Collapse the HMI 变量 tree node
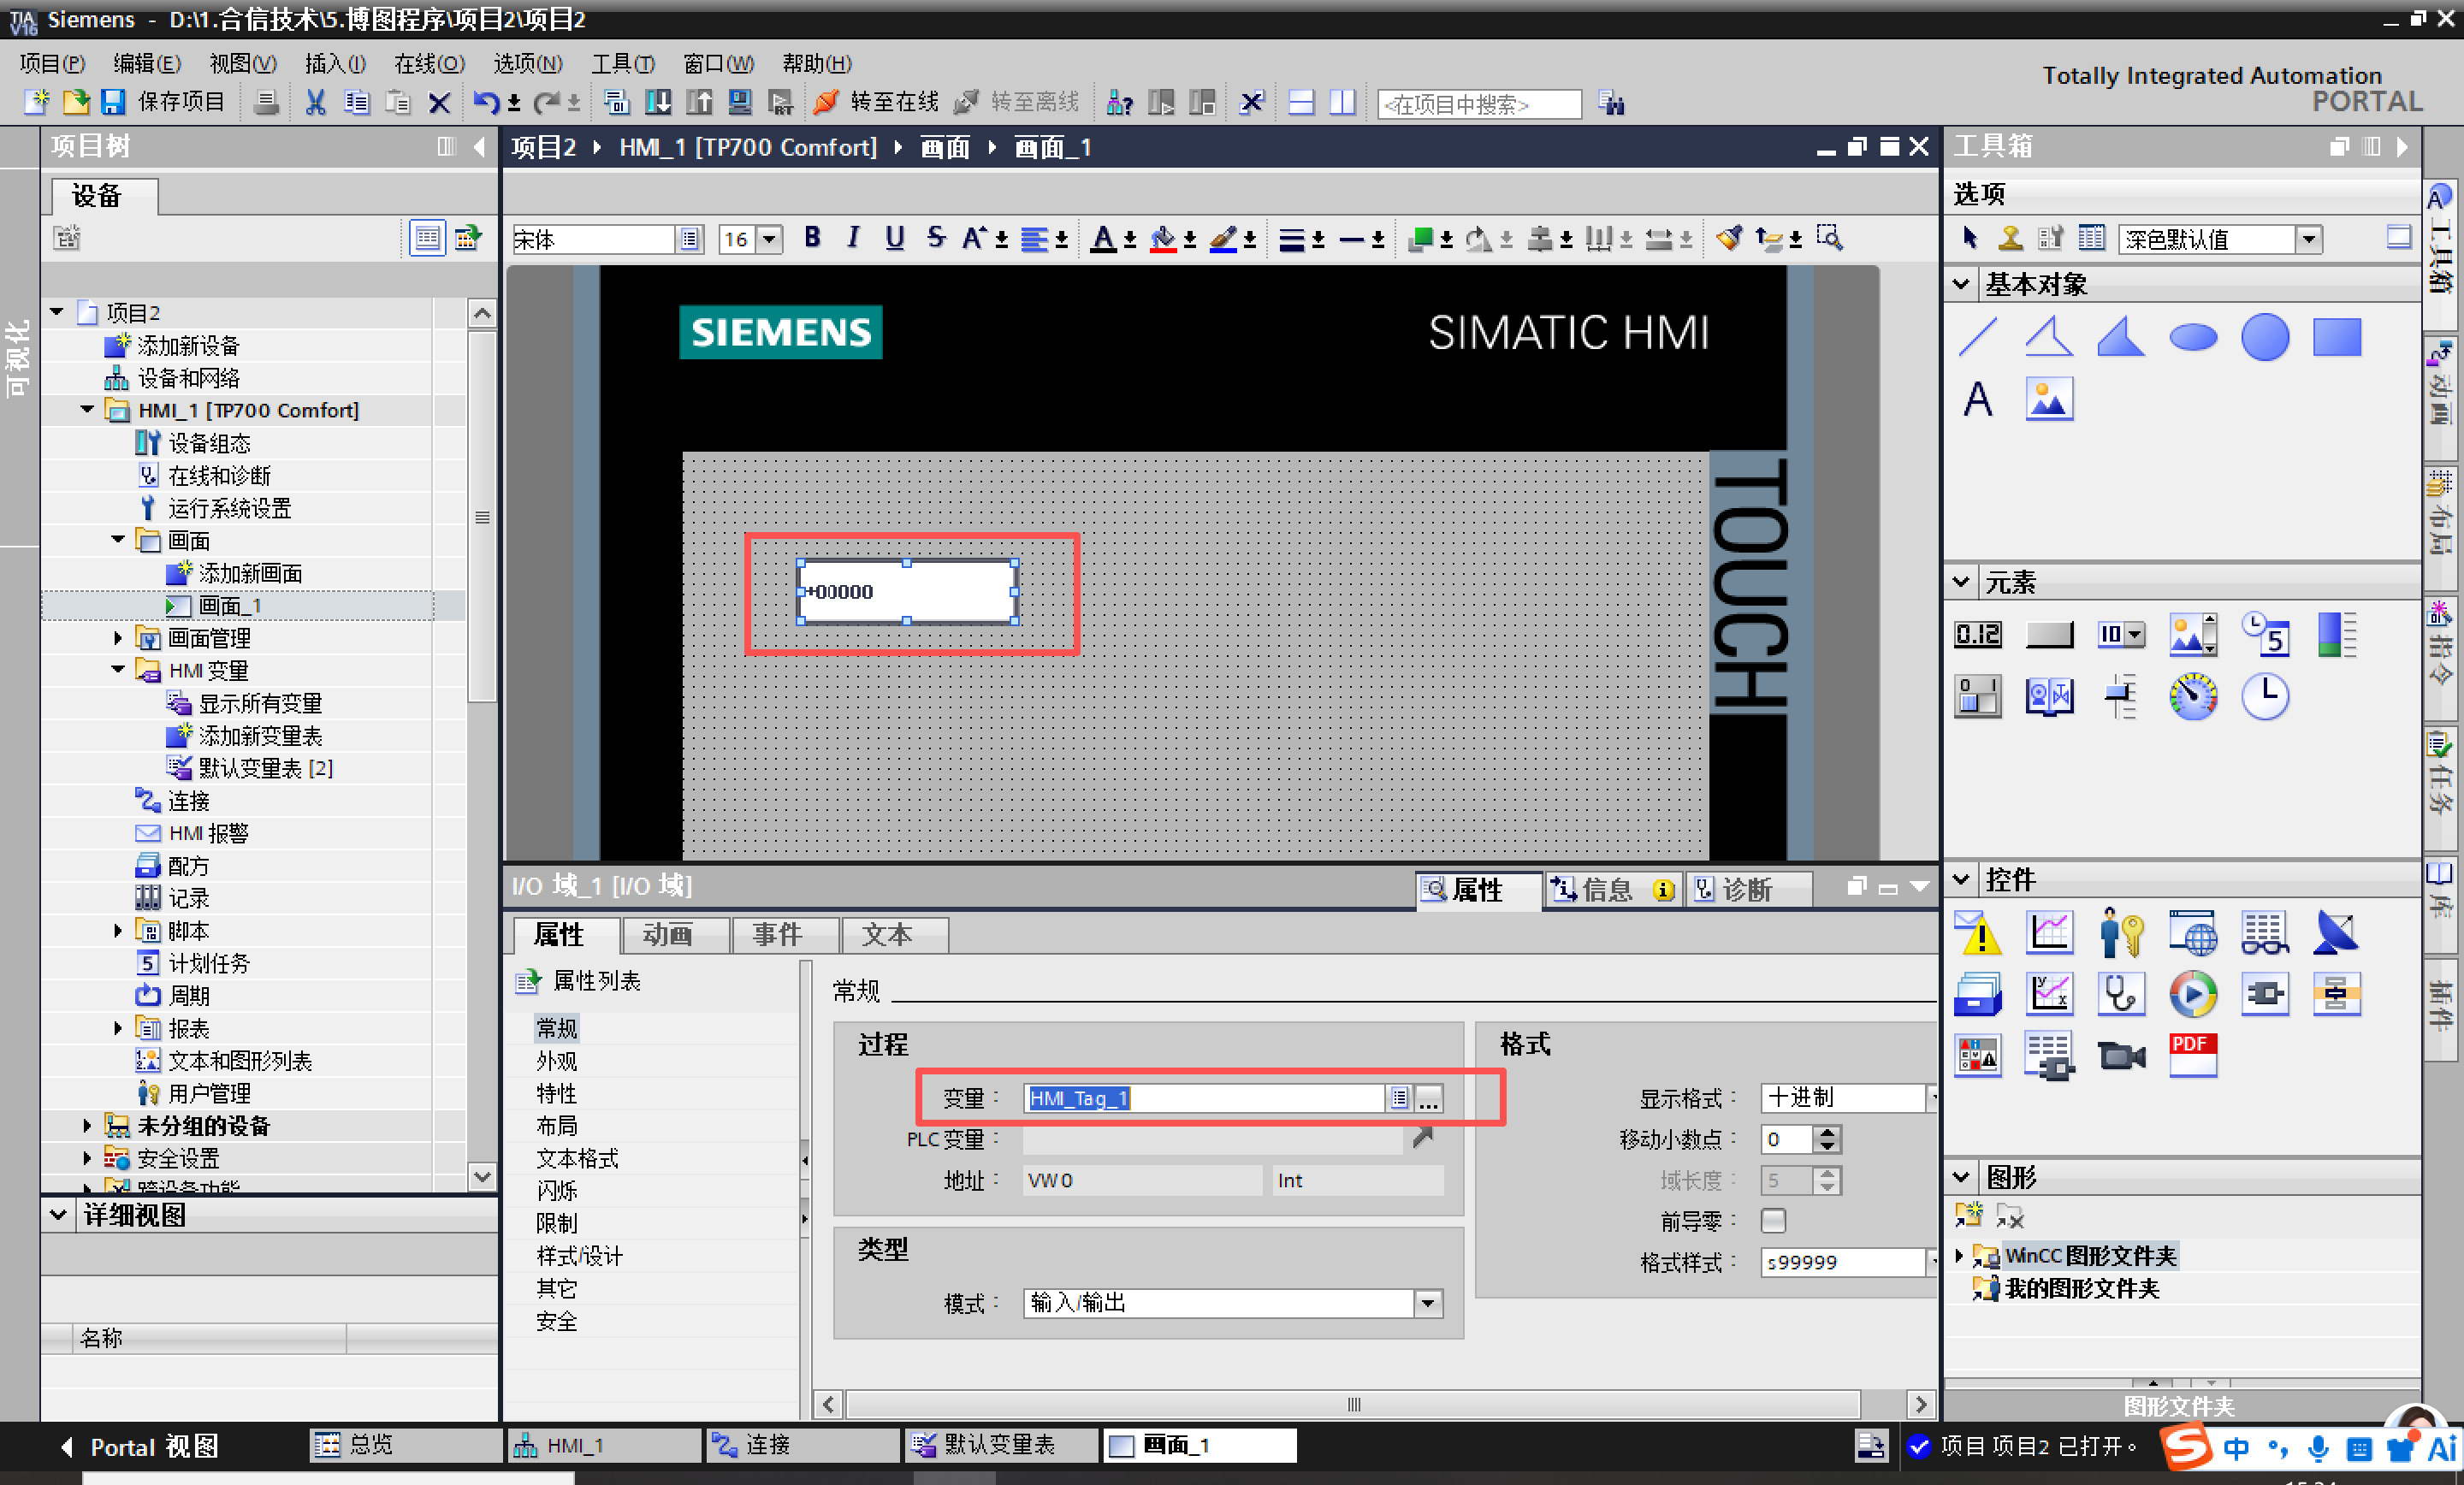Image resolution: width=2464 pixels, height=1485 pixels. point(118,670)
